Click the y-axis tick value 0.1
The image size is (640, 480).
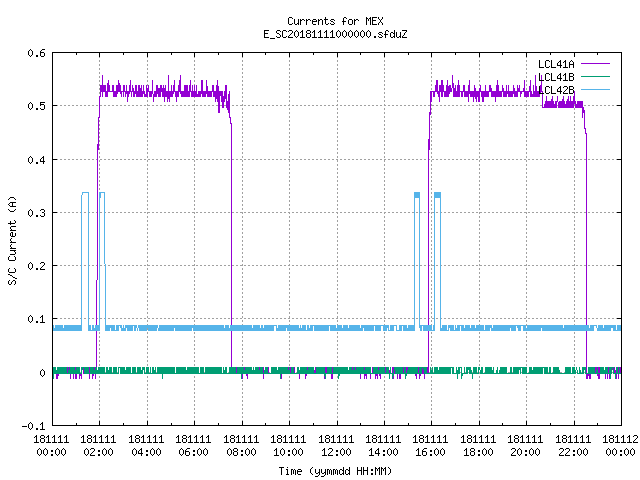[x=36, y=319]
